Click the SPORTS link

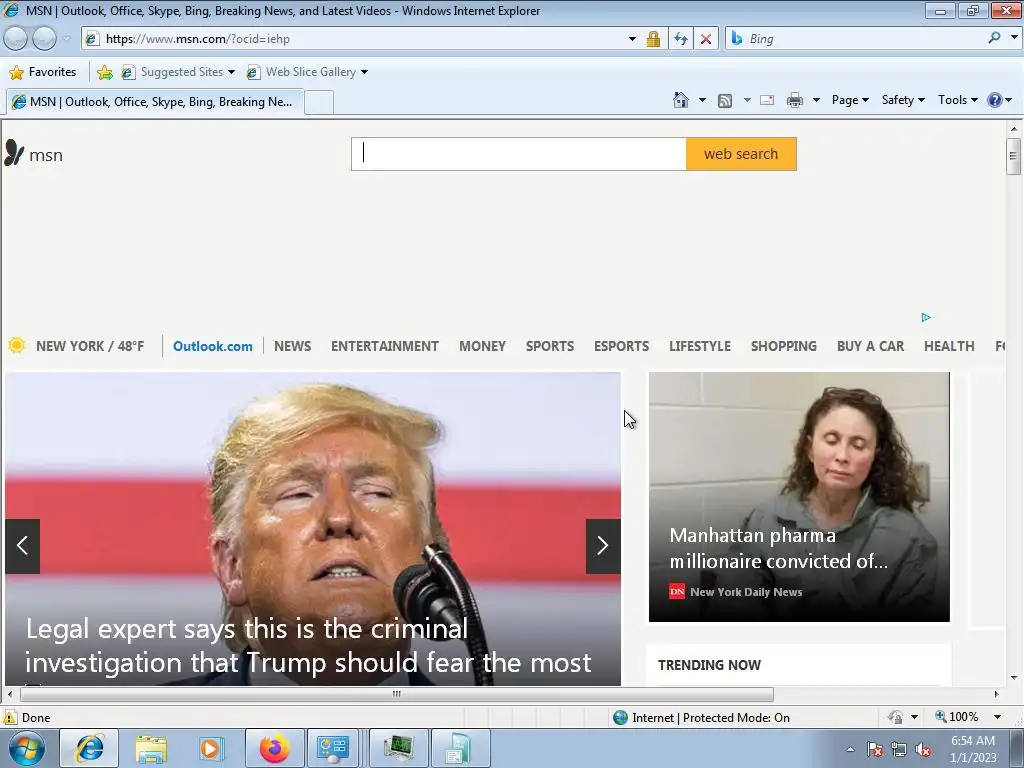[550, 346]
